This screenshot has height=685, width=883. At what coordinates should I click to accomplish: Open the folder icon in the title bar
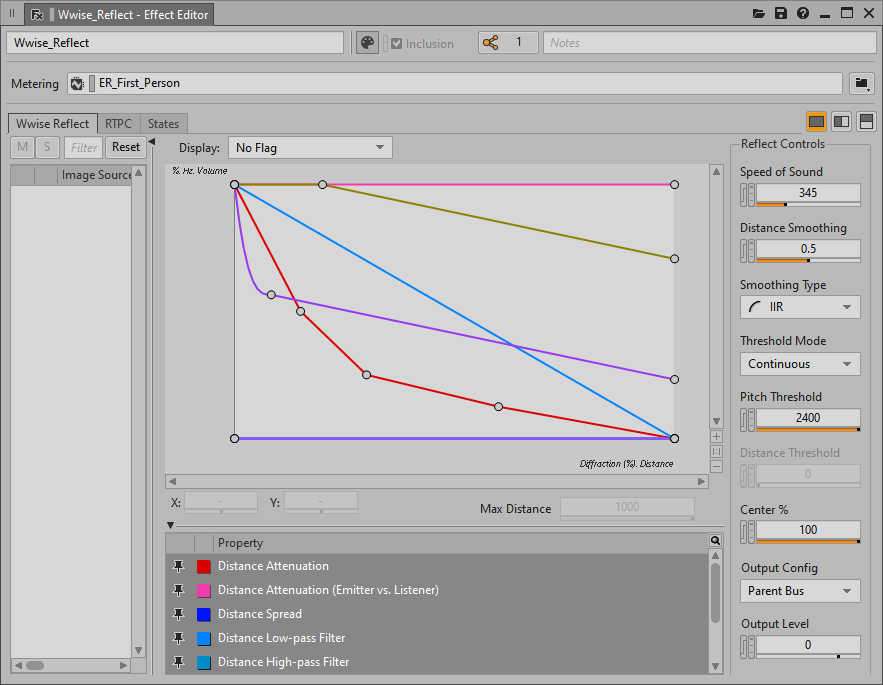click(x=759, y=14)
